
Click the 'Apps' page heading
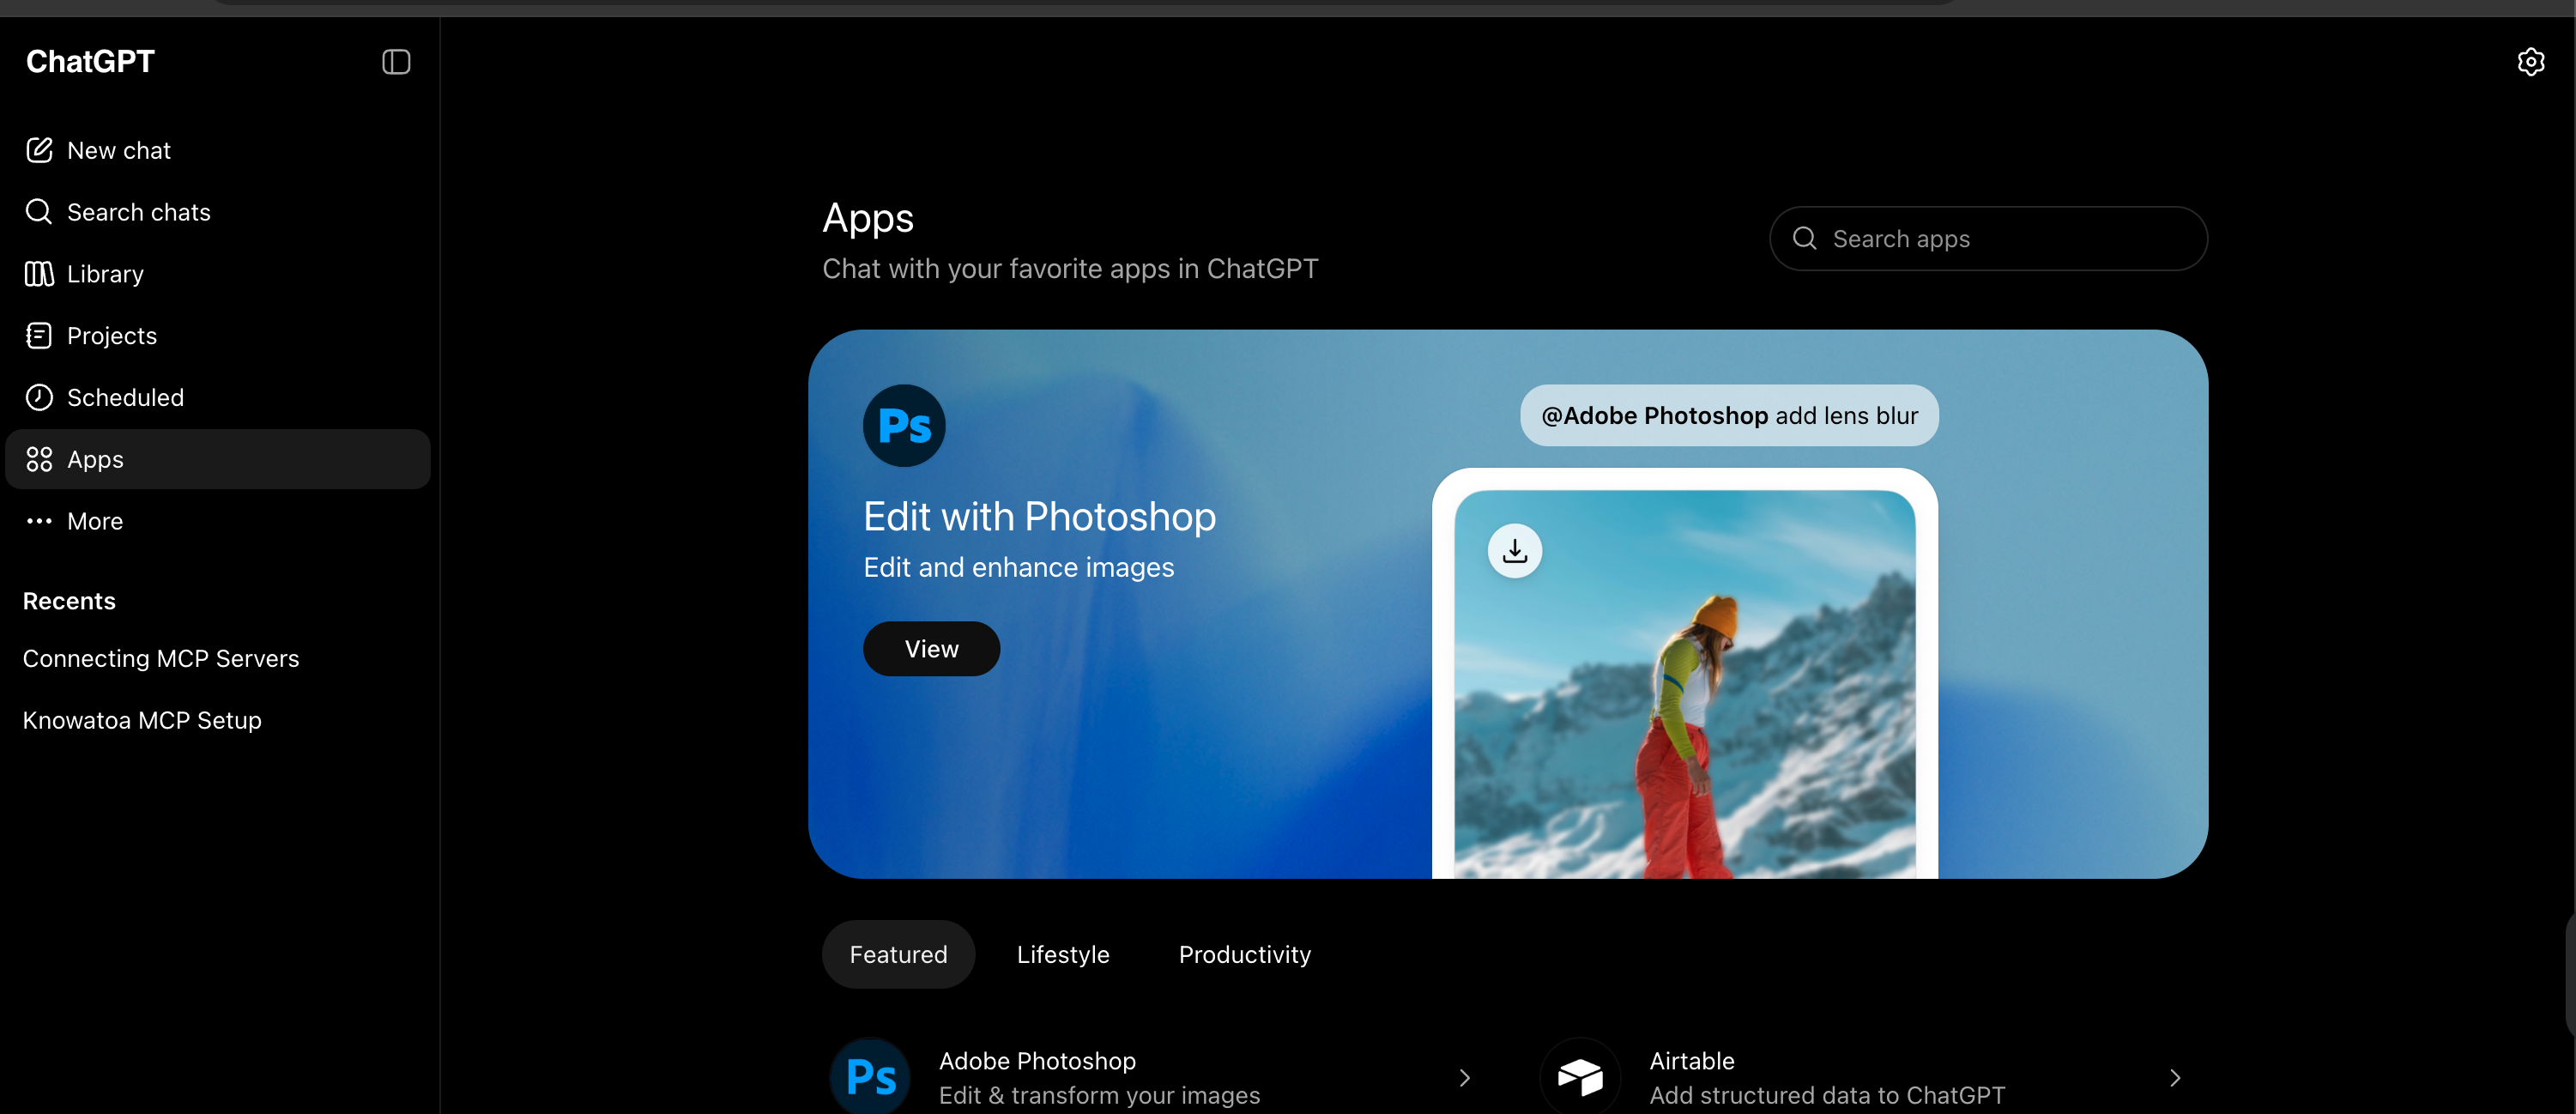point(868,218)
